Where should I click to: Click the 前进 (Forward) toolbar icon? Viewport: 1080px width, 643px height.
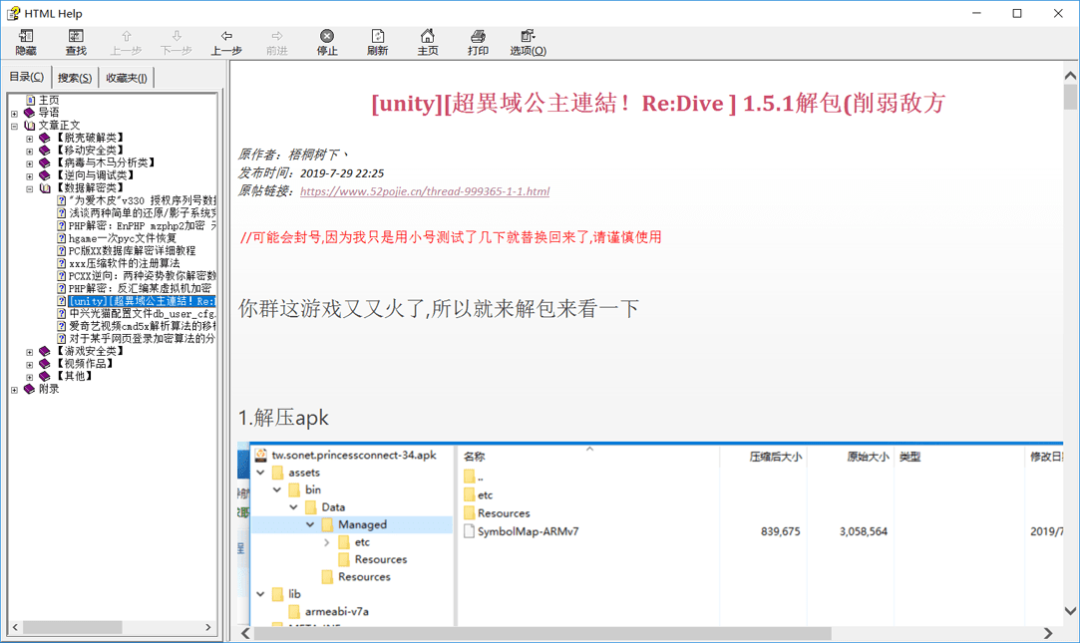tap(277, 36)
